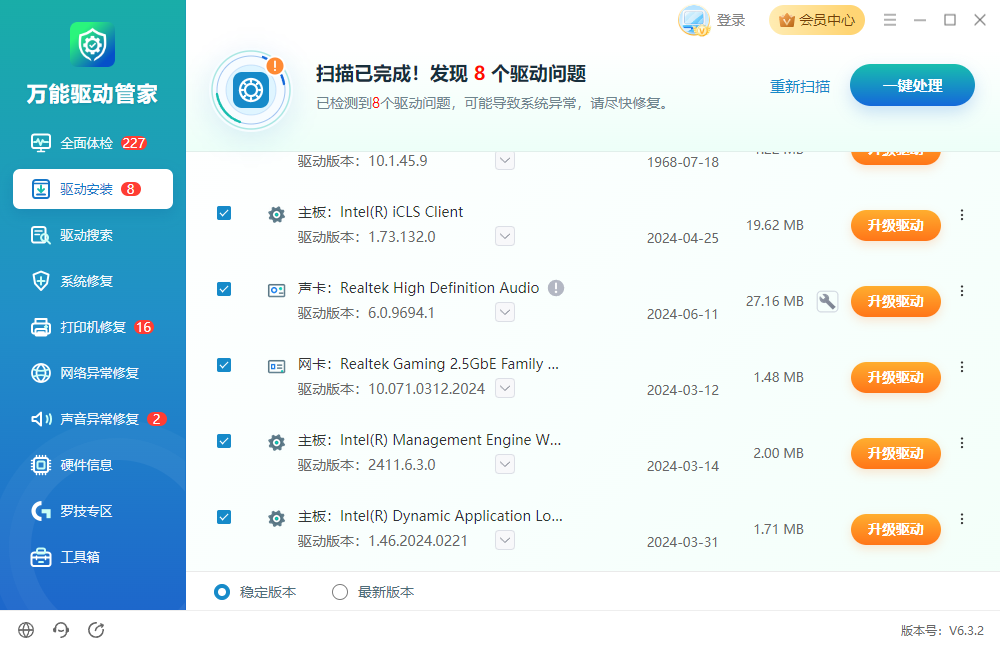The image size is (1000, 650).
Task: Click 重新扫描 to rescan
Action: [800, 86]
